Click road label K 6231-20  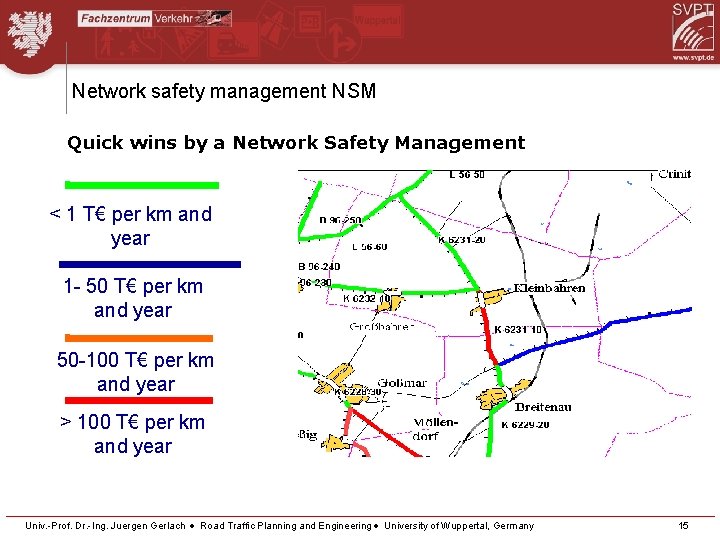(x=461, y=240)
